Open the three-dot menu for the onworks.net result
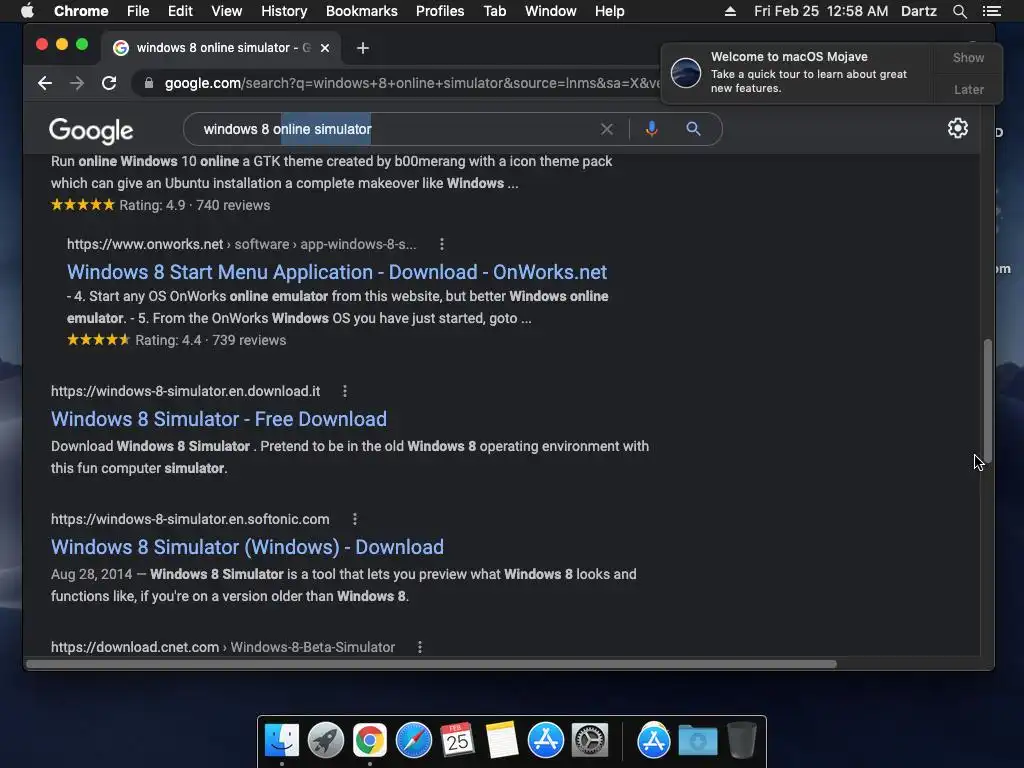Screen dimensions: 1024x768 [x=442, y=244]
